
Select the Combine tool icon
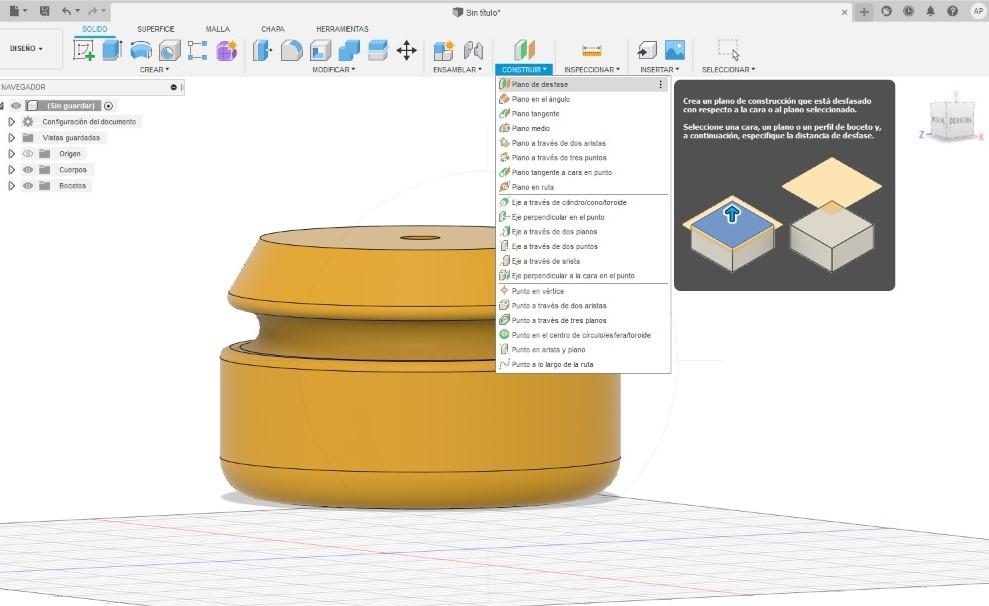pyautogui.click(x=349, y=50)
